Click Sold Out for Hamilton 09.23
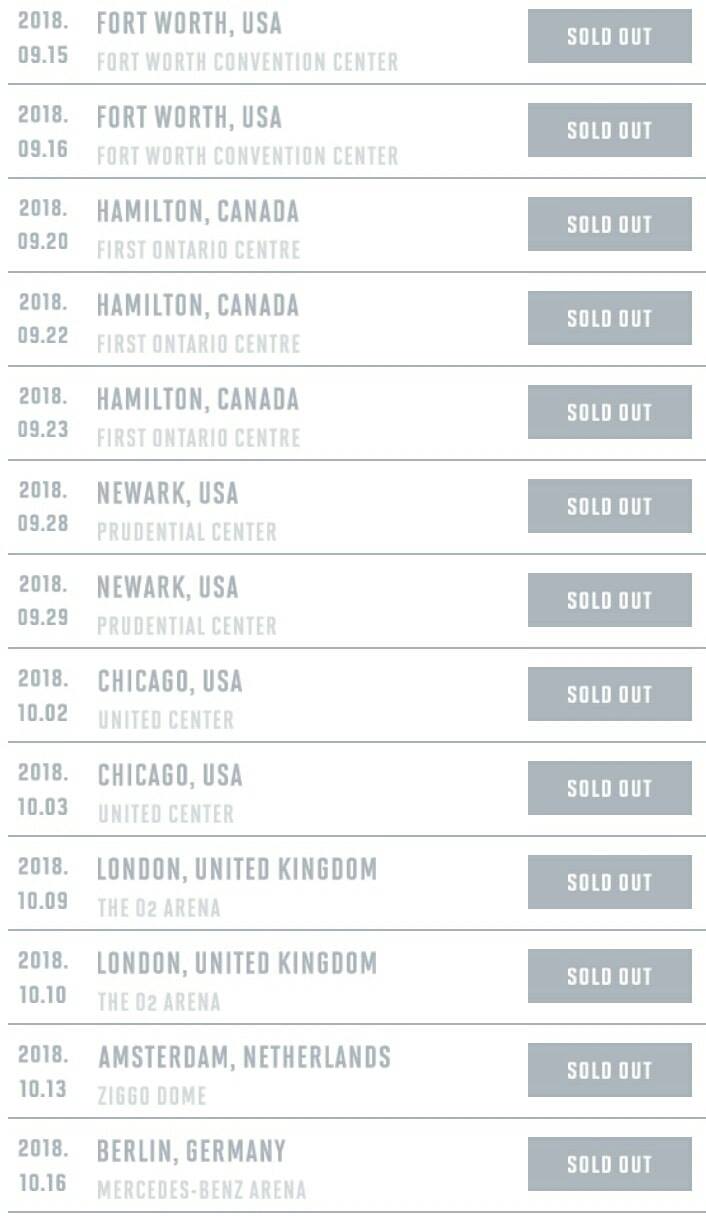 click(609, 412)
